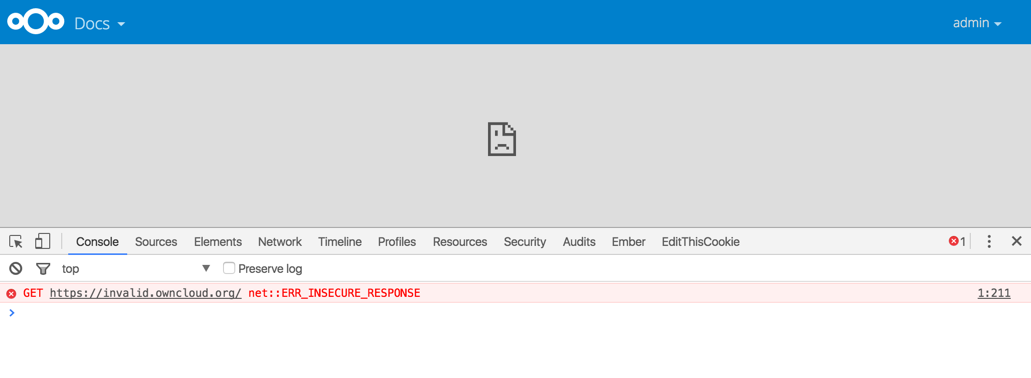This screenshot has height=378, width=1031.
Task: Switch to the Resources tab
Action: click(x=460, y=242)
